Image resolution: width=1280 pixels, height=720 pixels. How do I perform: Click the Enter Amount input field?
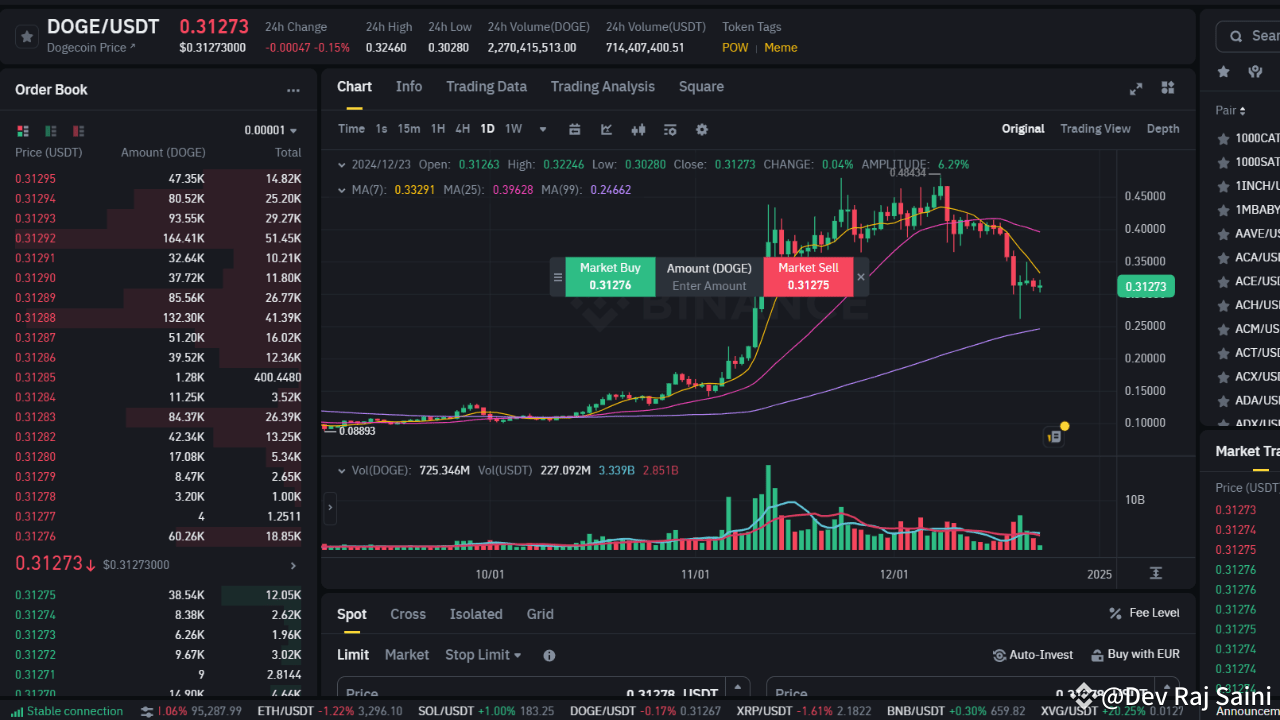(x=709, y=286)
